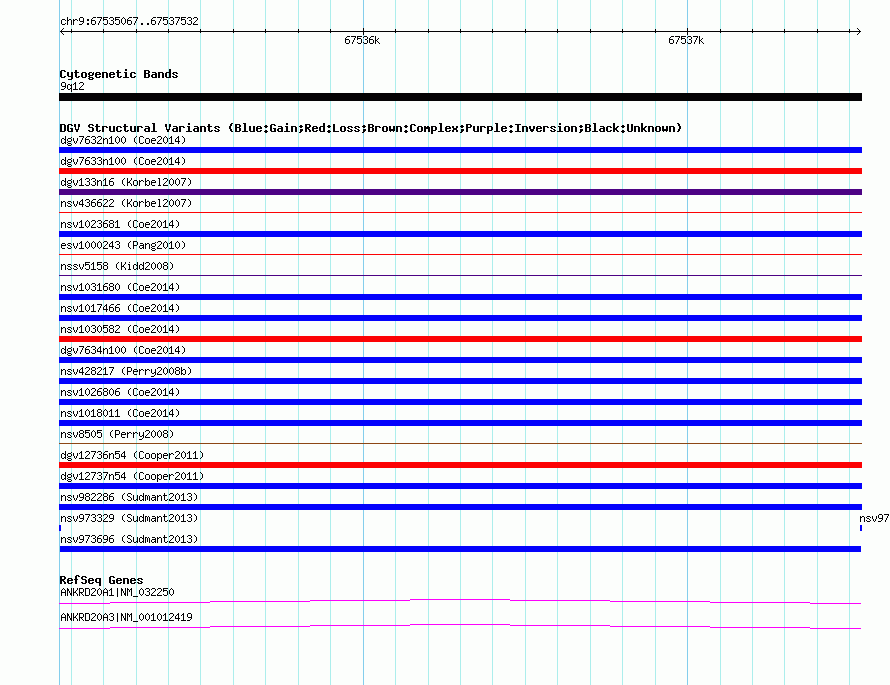Click variant label nssv5158 (Kidd2008)
890x685 pixels.
coord(117,266)
